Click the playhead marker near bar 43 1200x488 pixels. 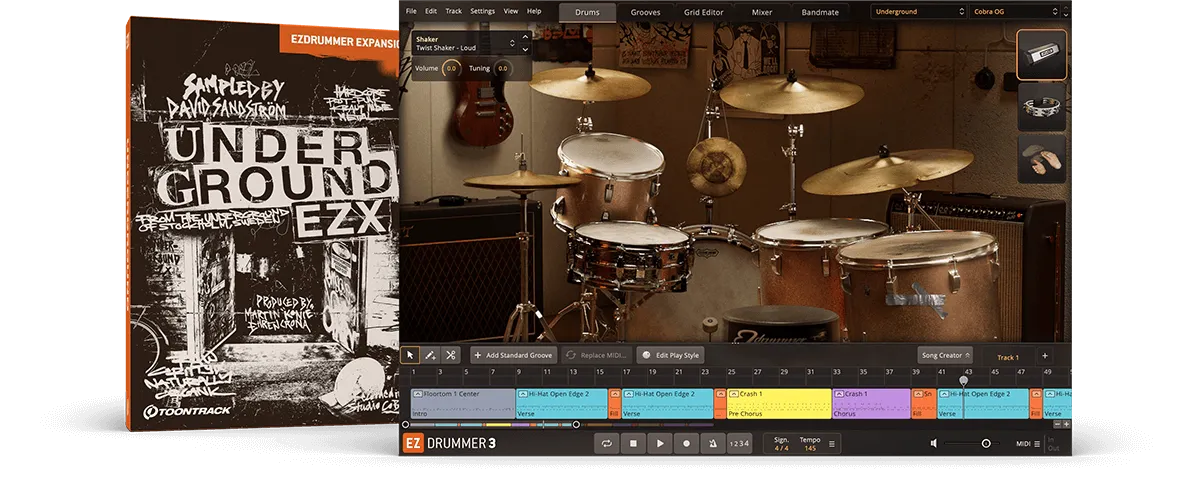(964, 380)
